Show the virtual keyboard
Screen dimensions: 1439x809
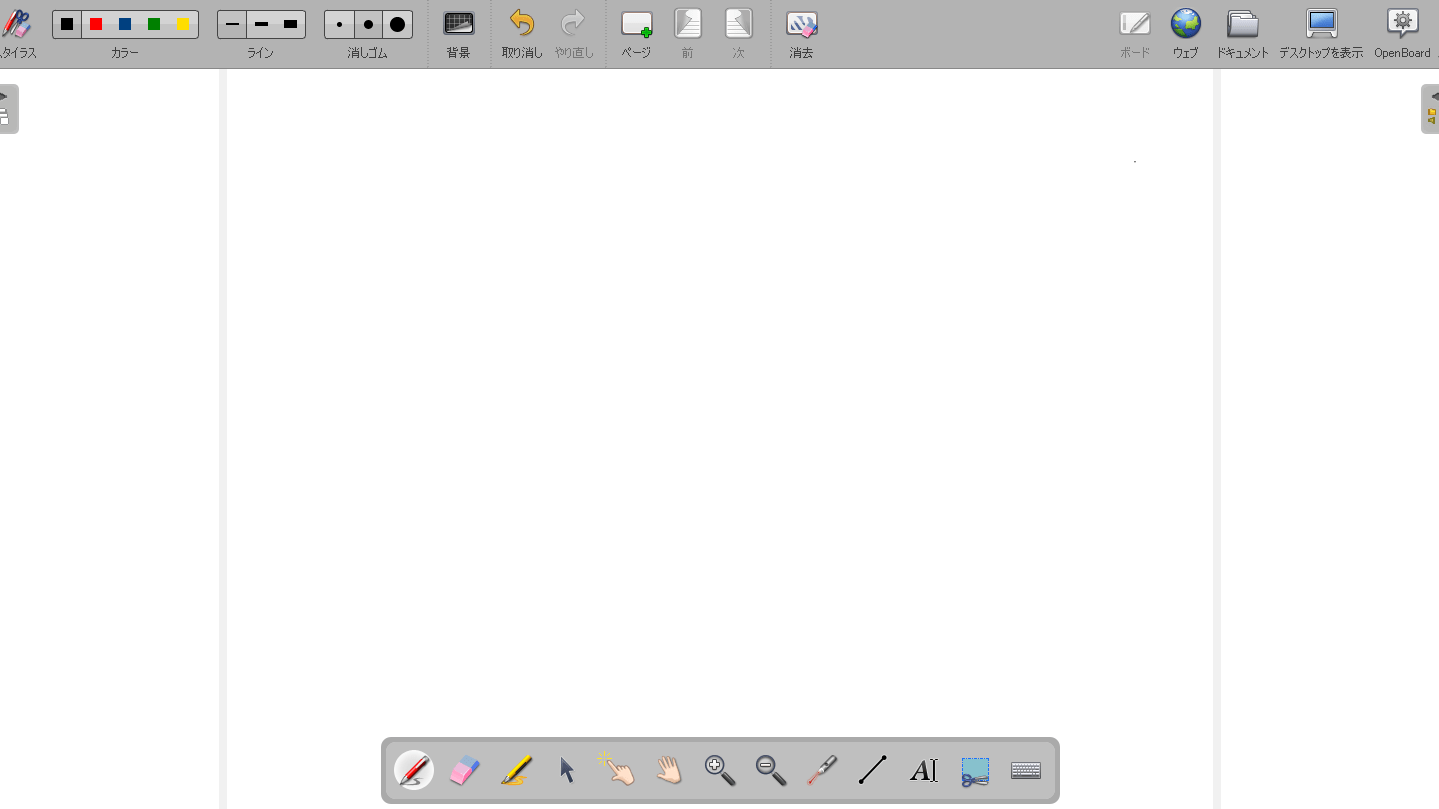(x=1026, y=770)
